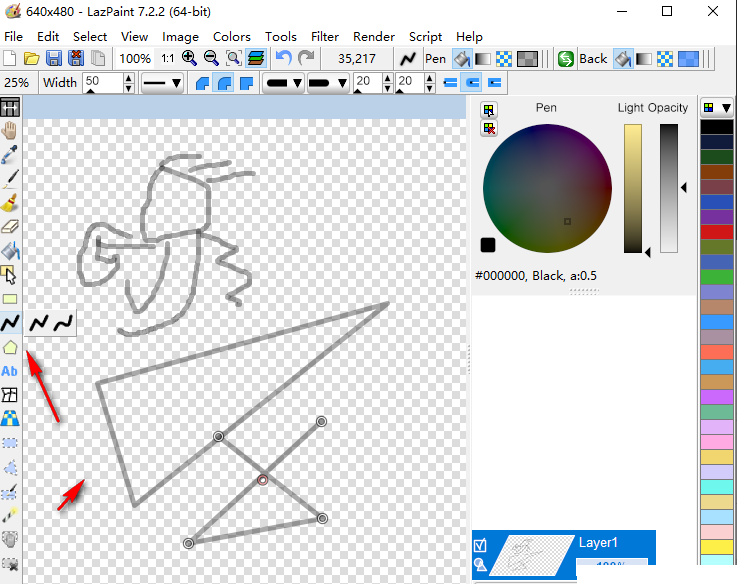Select the Hand pan tool
Image resolution: width=738 pixels, height=584 pixels.
[10, 130]
